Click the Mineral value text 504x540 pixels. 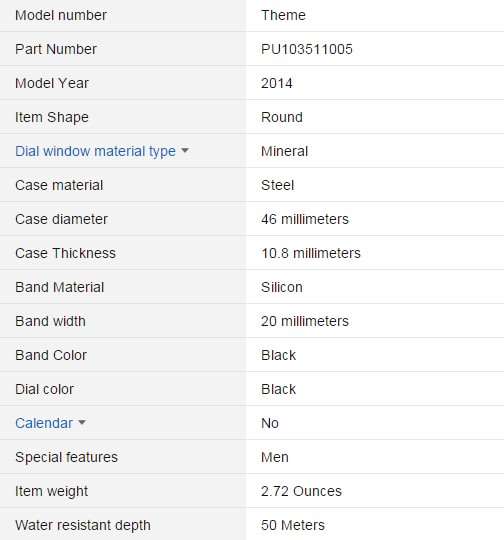tap(284, 151)
